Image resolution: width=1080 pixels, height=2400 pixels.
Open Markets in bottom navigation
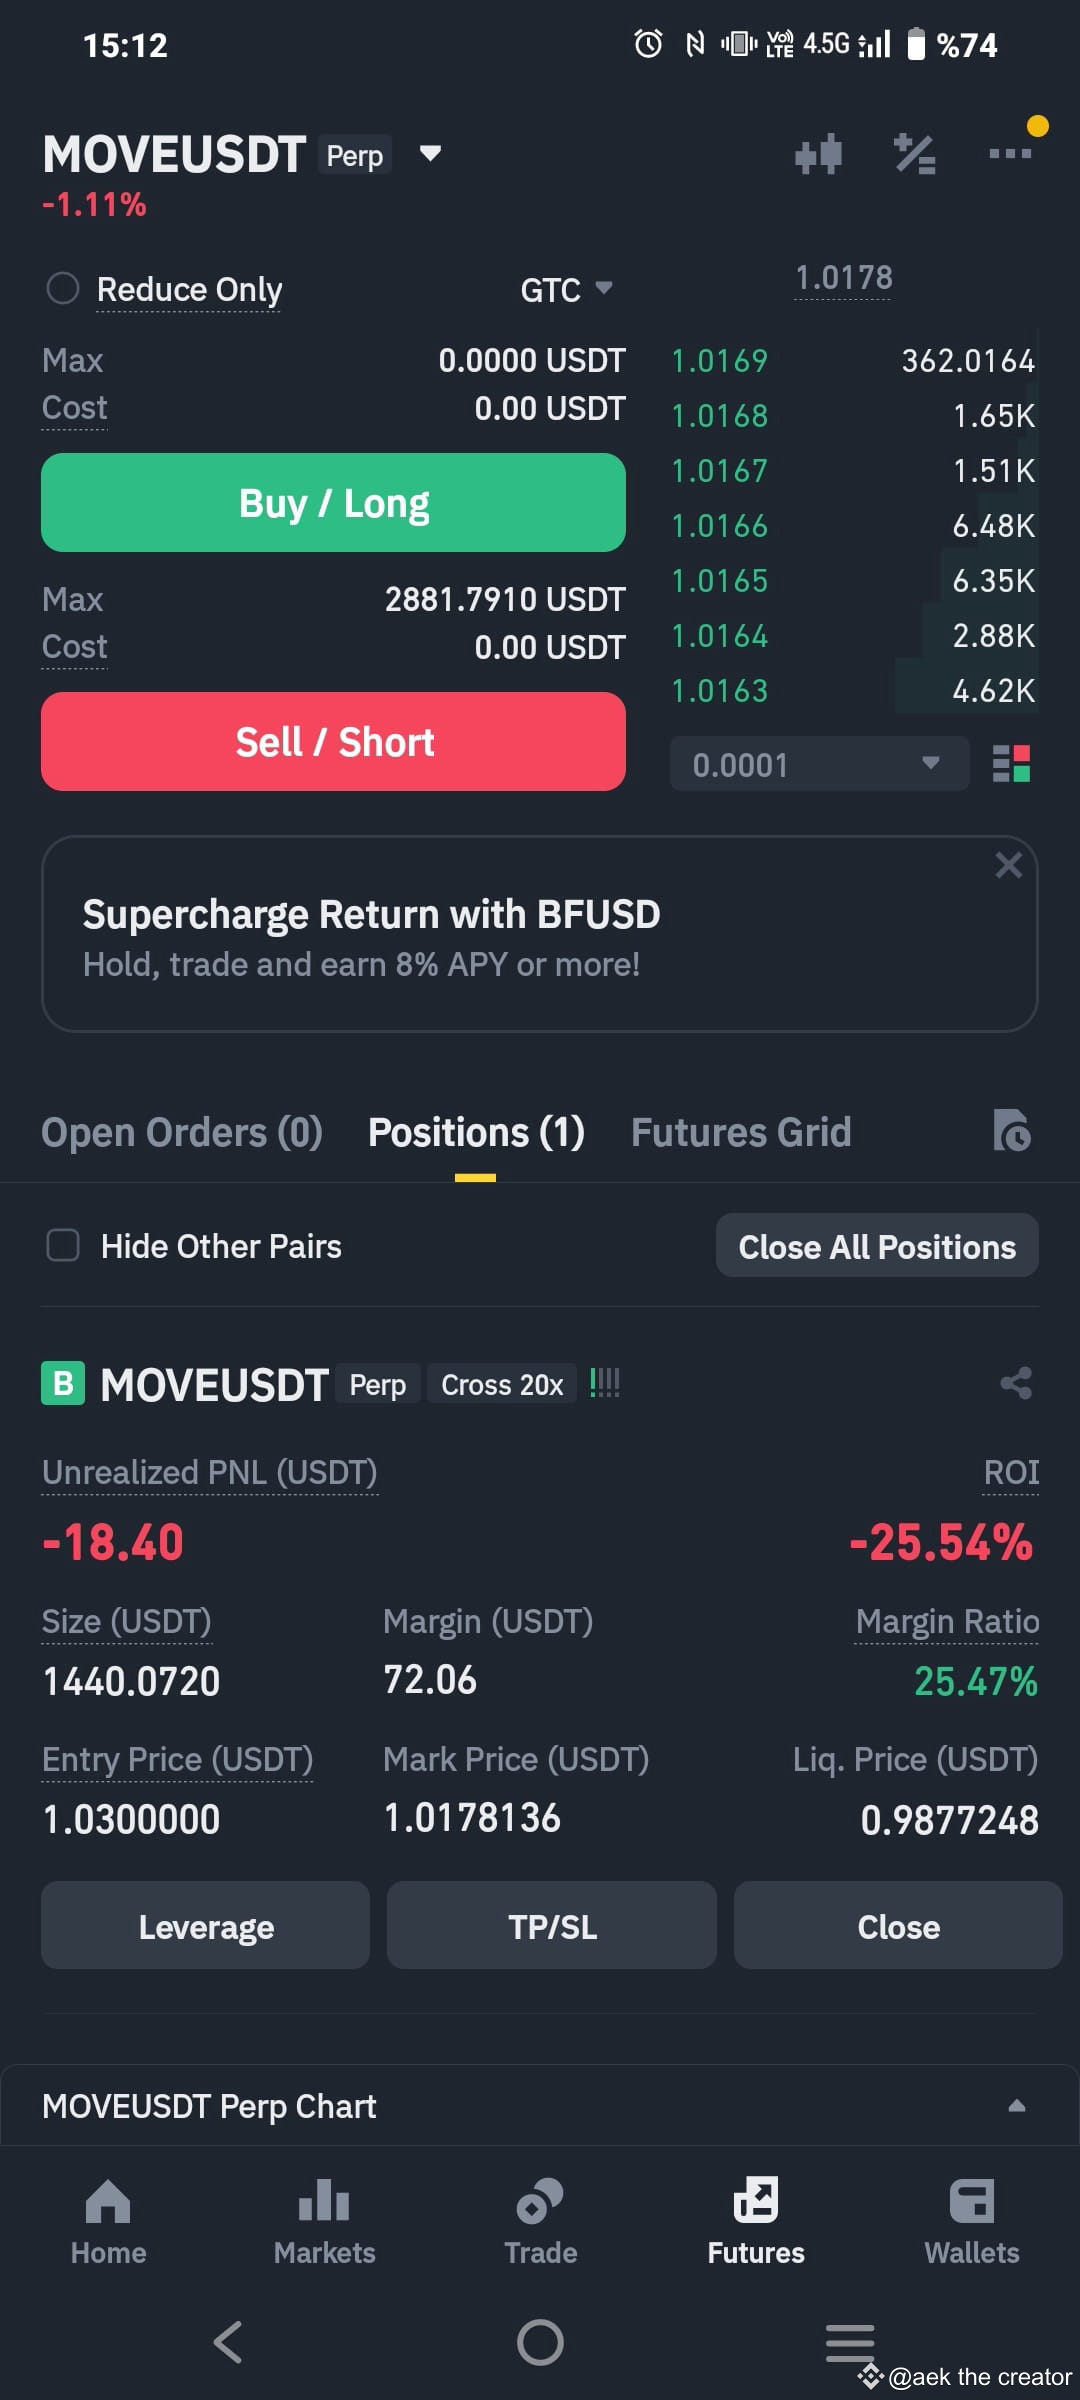324,2222
